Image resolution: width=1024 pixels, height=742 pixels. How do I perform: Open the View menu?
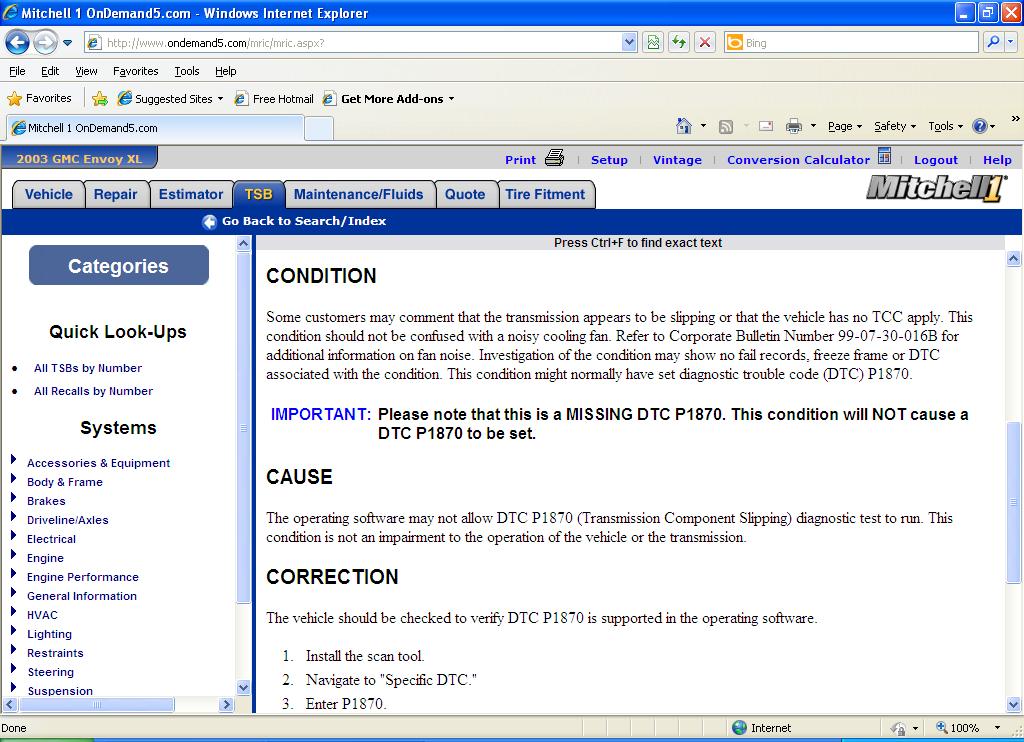tap(86, 71)
